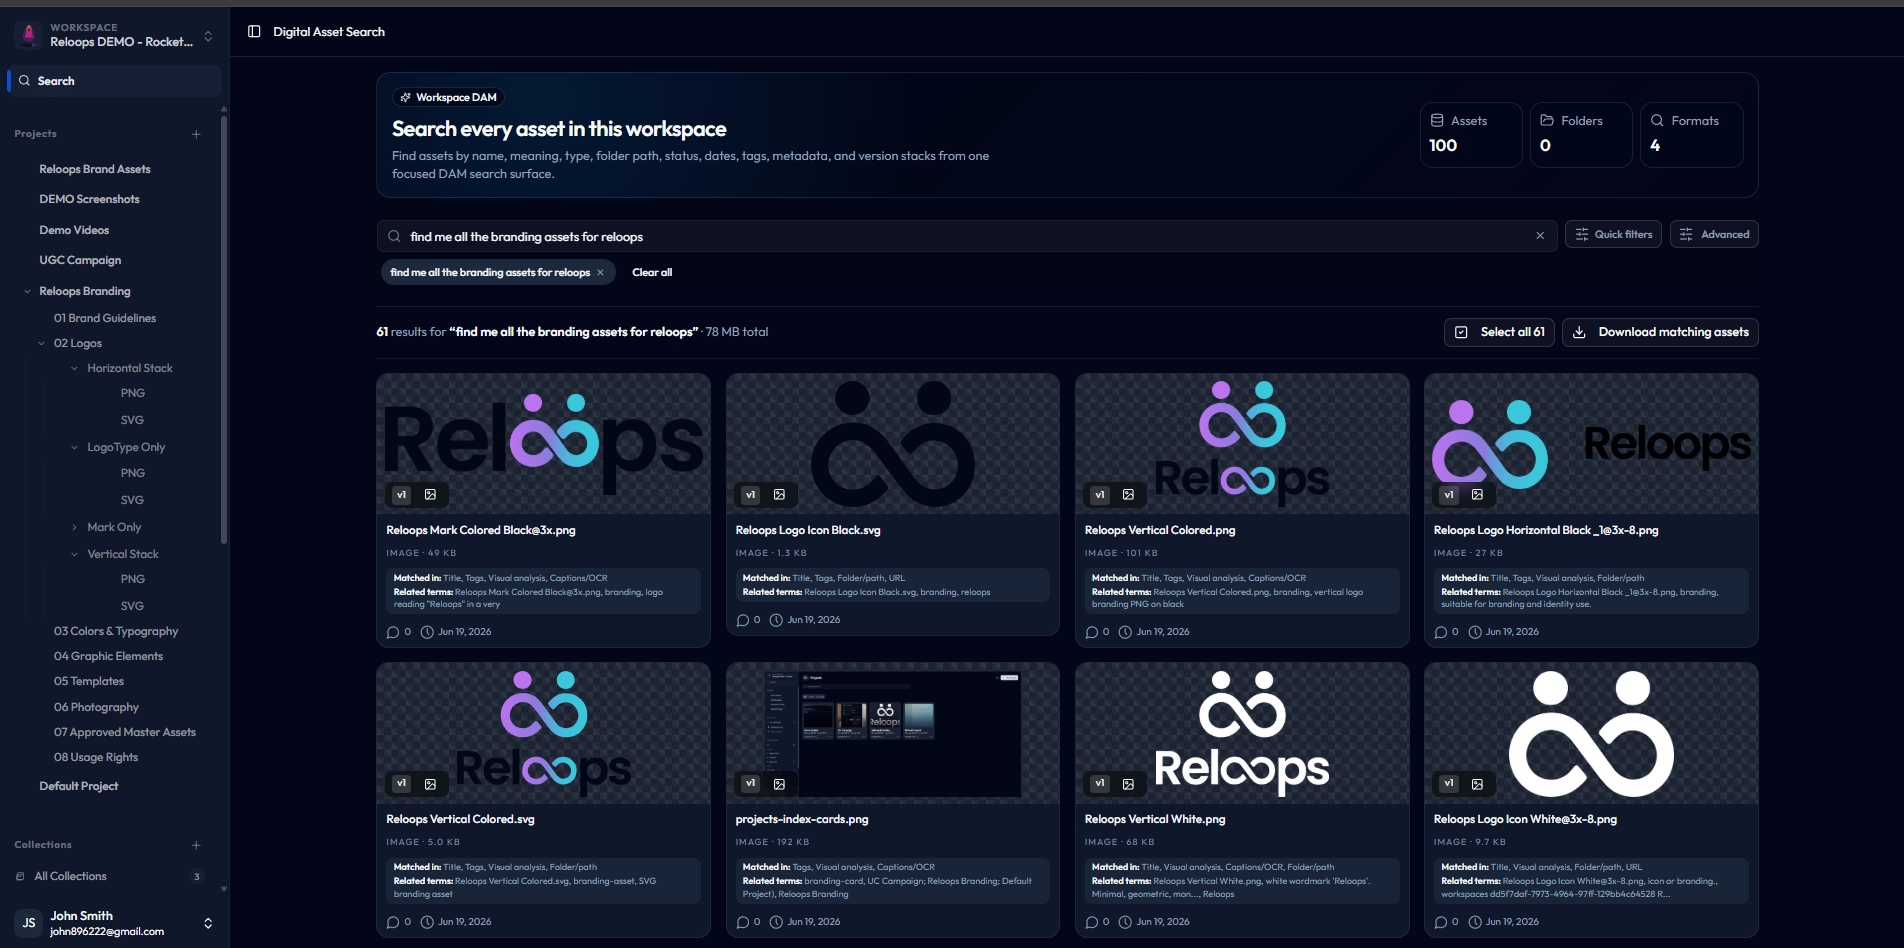Open Advanced search options
This screenshot has height=948, width=1904.
pyautogui.click(x=1714, y=234)
